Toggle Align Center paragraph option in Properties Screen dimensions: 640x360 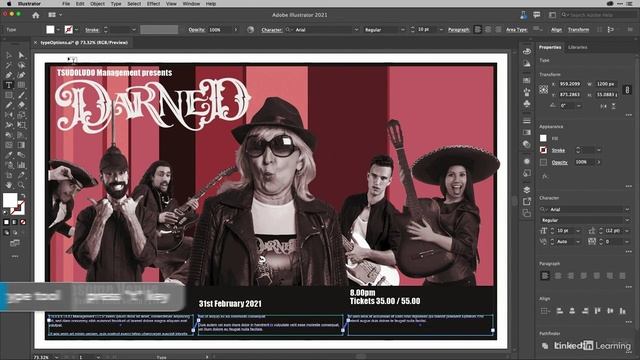(x=558, y=276)
